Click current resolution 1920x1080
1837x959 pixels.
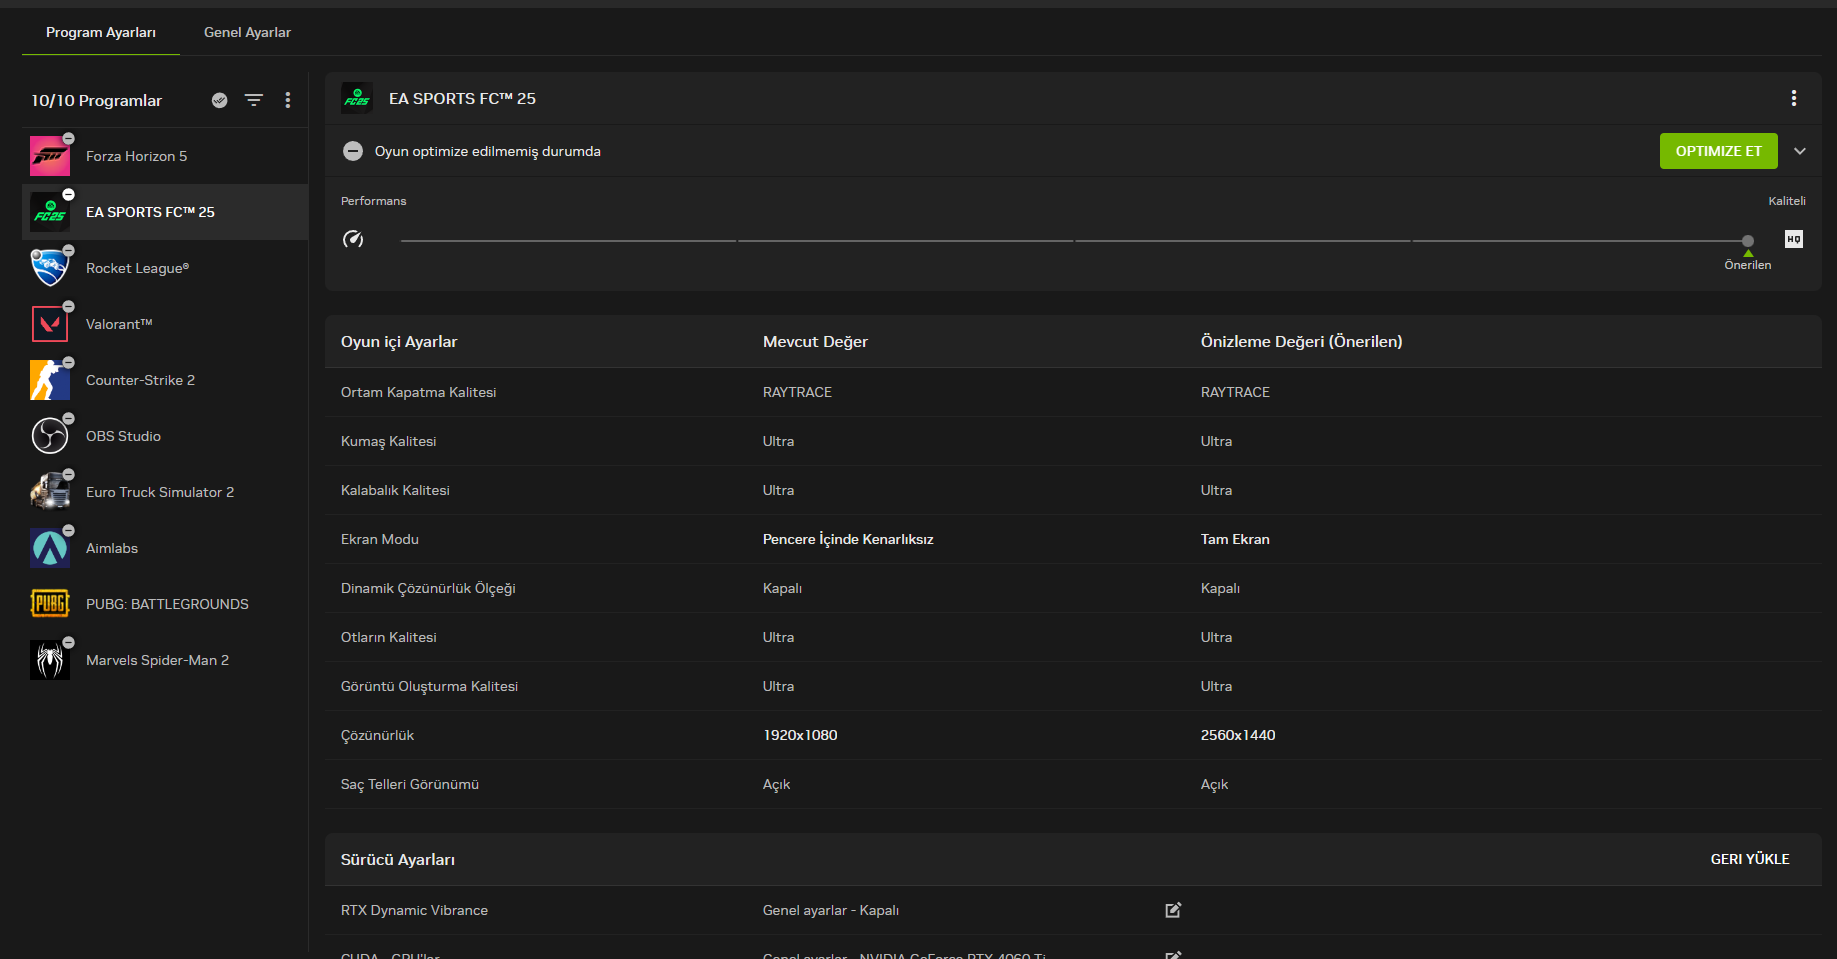coord(800,735)
